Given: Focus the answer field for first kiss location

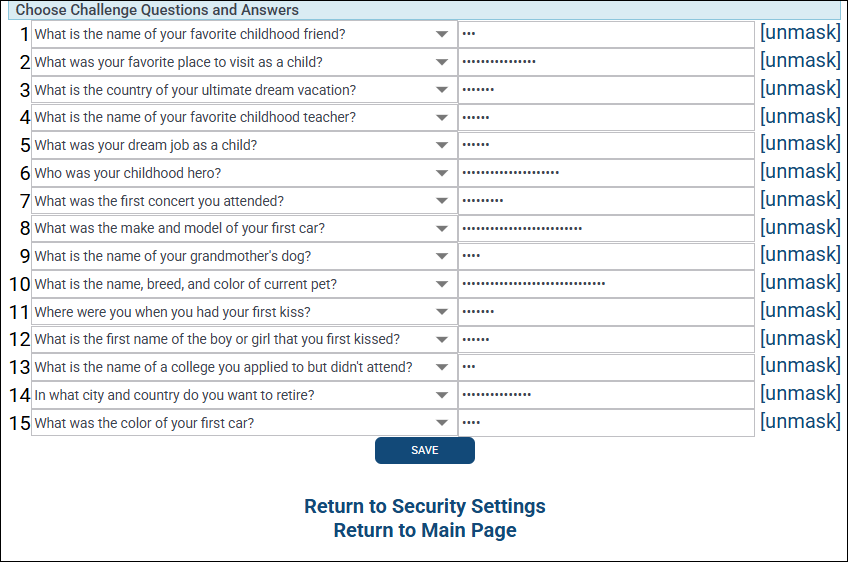Looking at the screenshot, I should click(606, 312).
